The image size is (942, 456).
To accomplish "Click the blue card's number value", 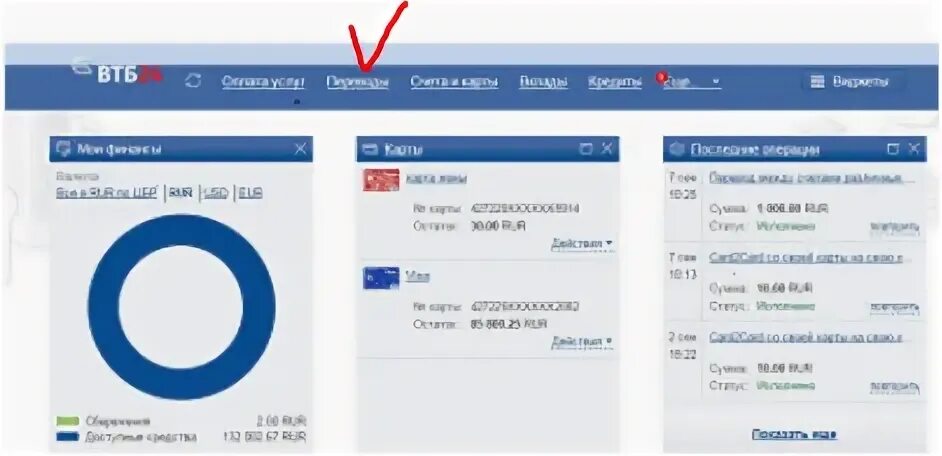I will tap(525, 307).
